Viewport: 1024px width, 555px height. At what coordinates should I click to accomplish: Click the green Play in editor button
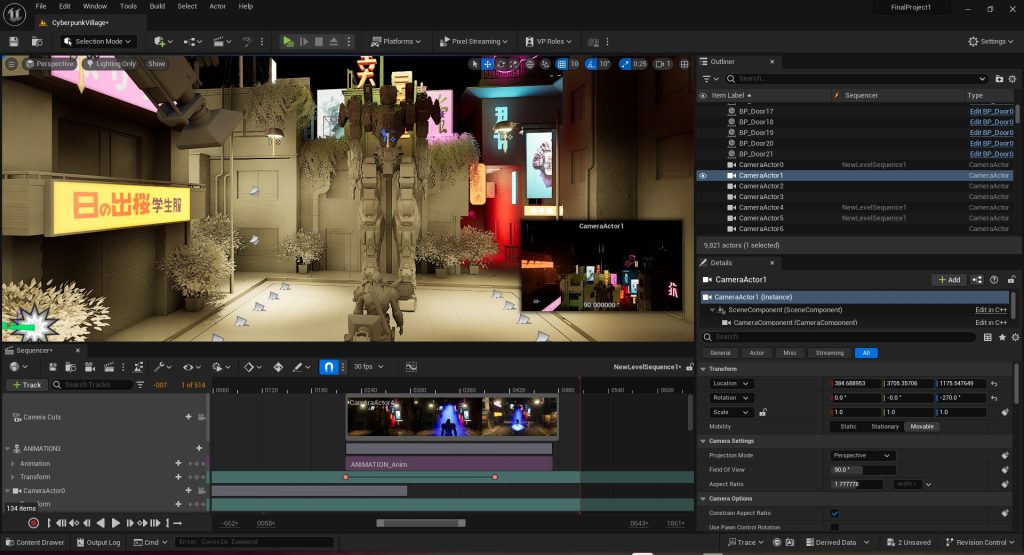288,41
